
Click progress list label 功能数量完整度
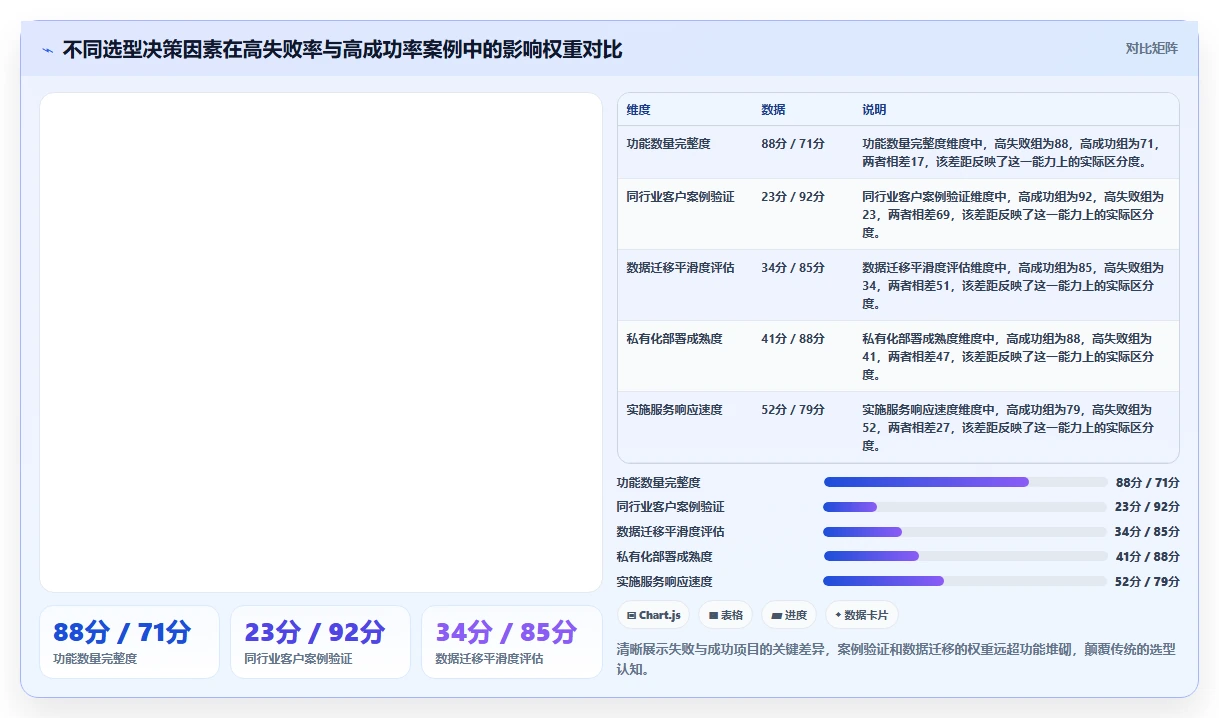click(659, 482)
